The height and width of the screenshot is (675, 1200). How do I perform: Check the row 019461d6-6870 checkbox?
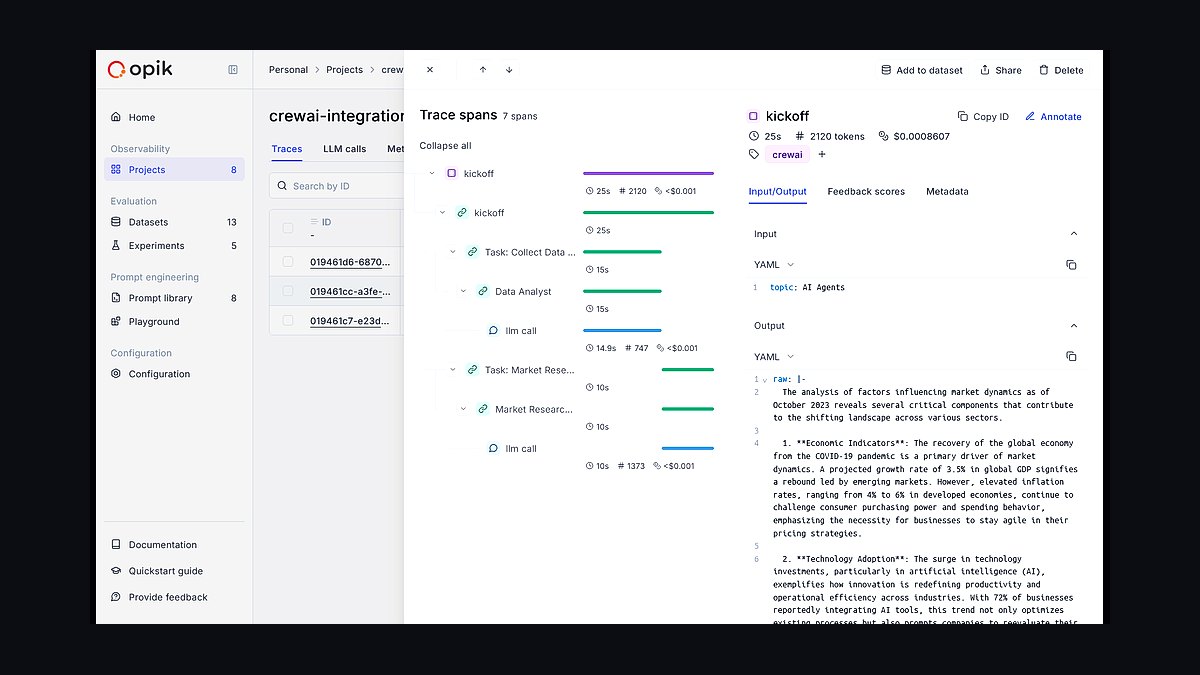(x=288, y=262)
